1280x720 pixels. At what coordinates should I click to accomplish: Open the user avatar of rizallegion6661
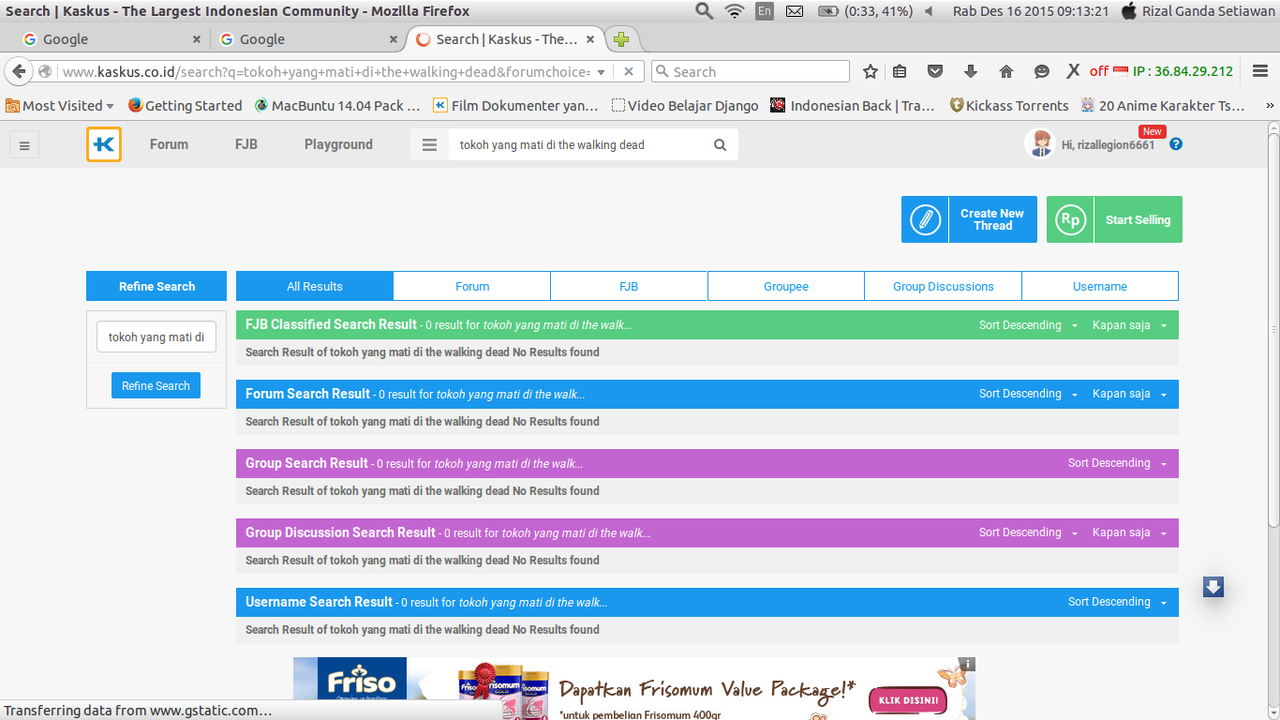coord(1040,144)
